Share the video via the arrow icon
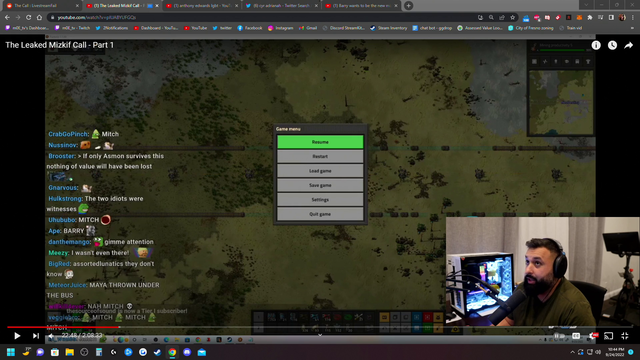Screen dimensions: 640x360 coord(629,45)
